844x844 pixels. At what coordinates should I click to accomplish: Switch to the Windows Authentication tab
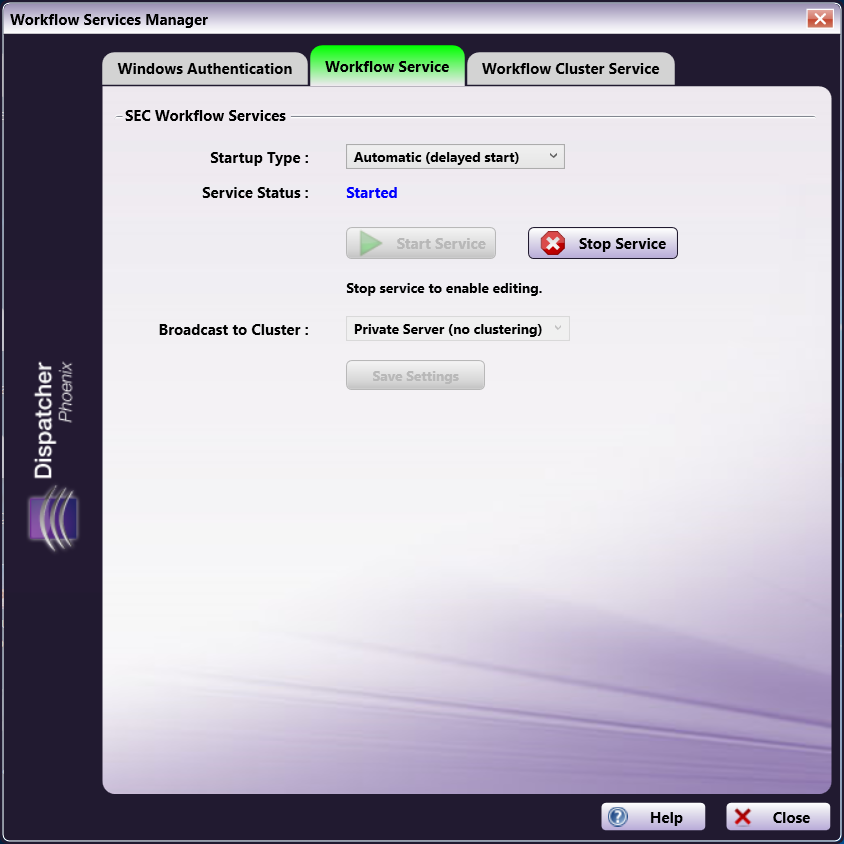pyautogui.click(x=205, y=69)
